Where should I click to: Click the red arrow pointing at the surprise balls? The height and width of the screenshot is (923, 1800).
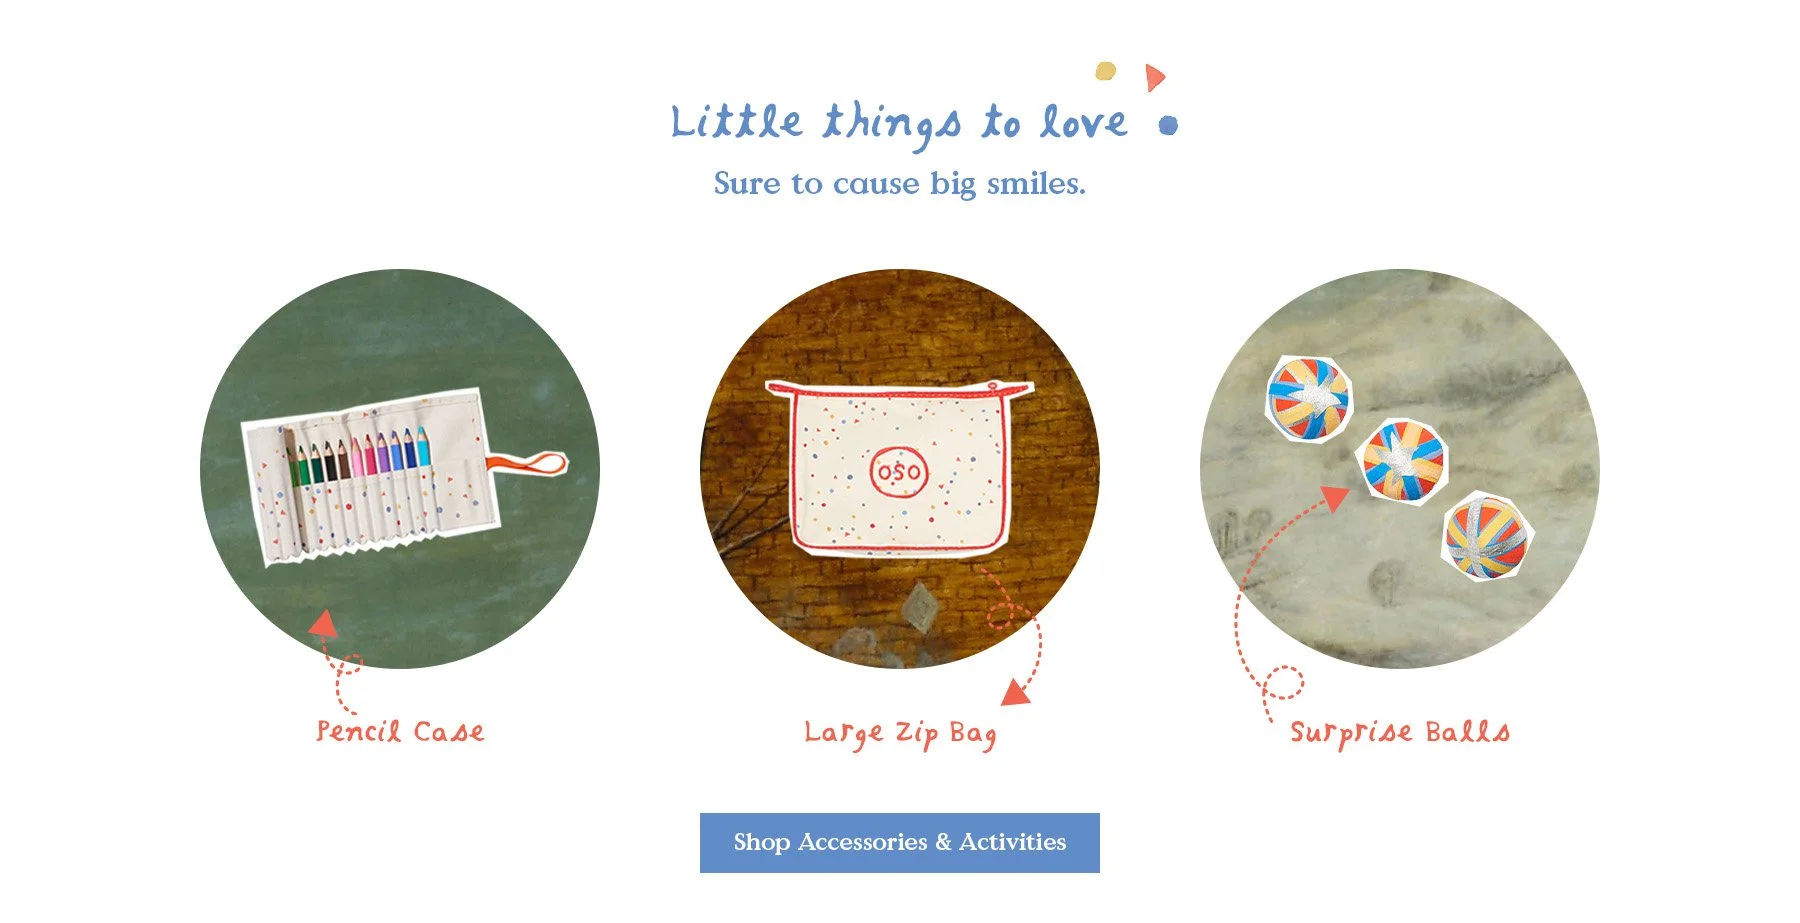point(1334,497)
